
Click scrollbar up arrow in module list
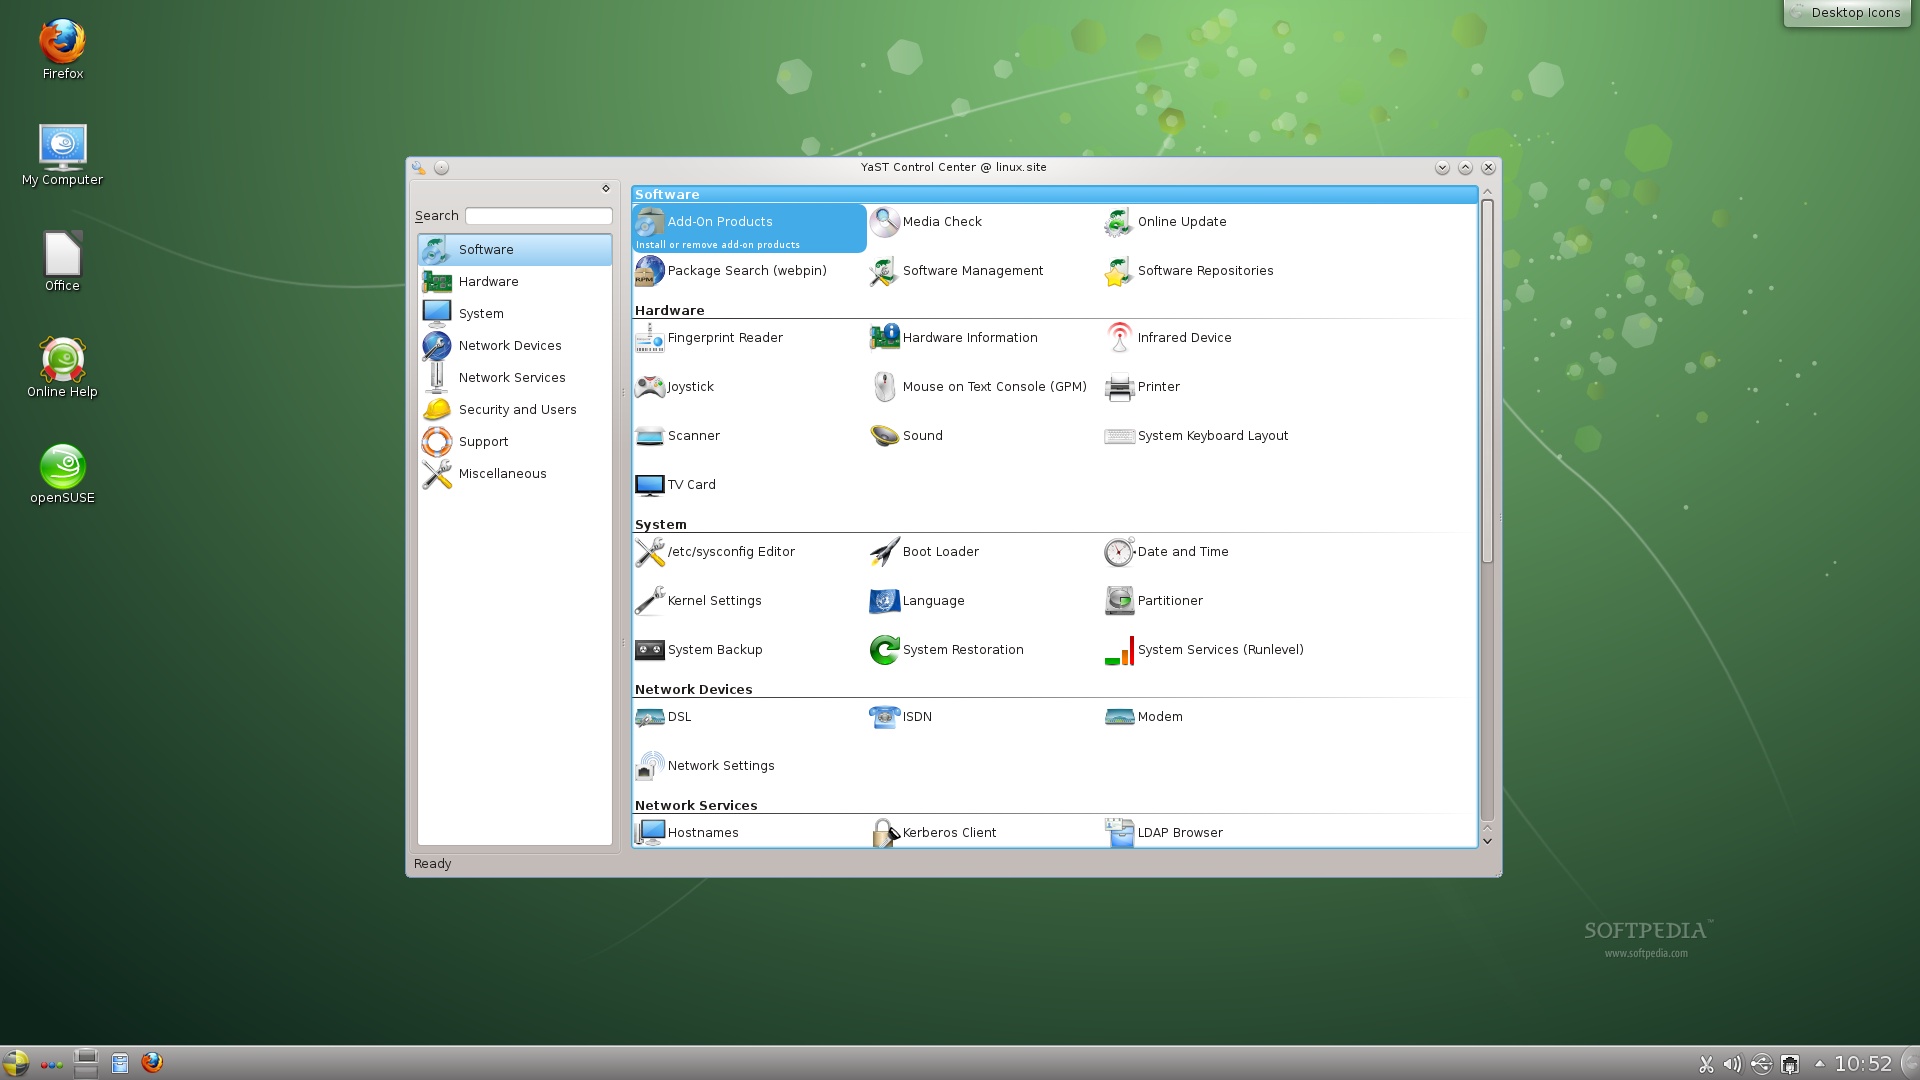click(1487, 191)
